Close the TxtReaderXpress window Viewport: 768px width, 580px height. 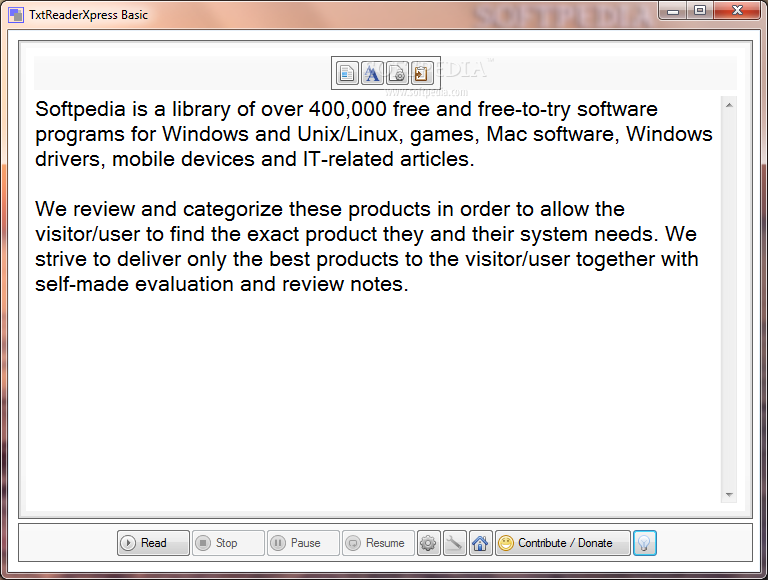click(738, 11)
